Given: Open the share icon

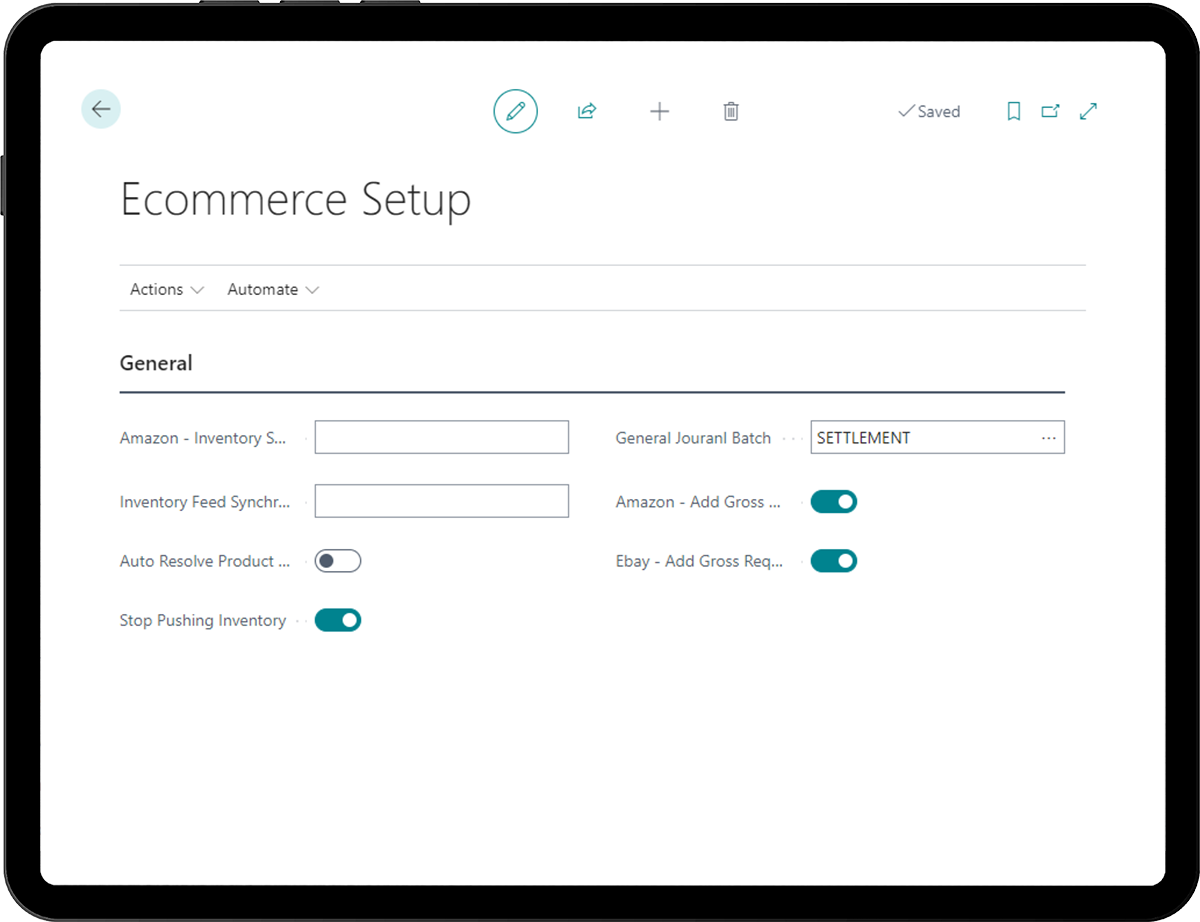Looking at the screenshot, I should 587,111.
